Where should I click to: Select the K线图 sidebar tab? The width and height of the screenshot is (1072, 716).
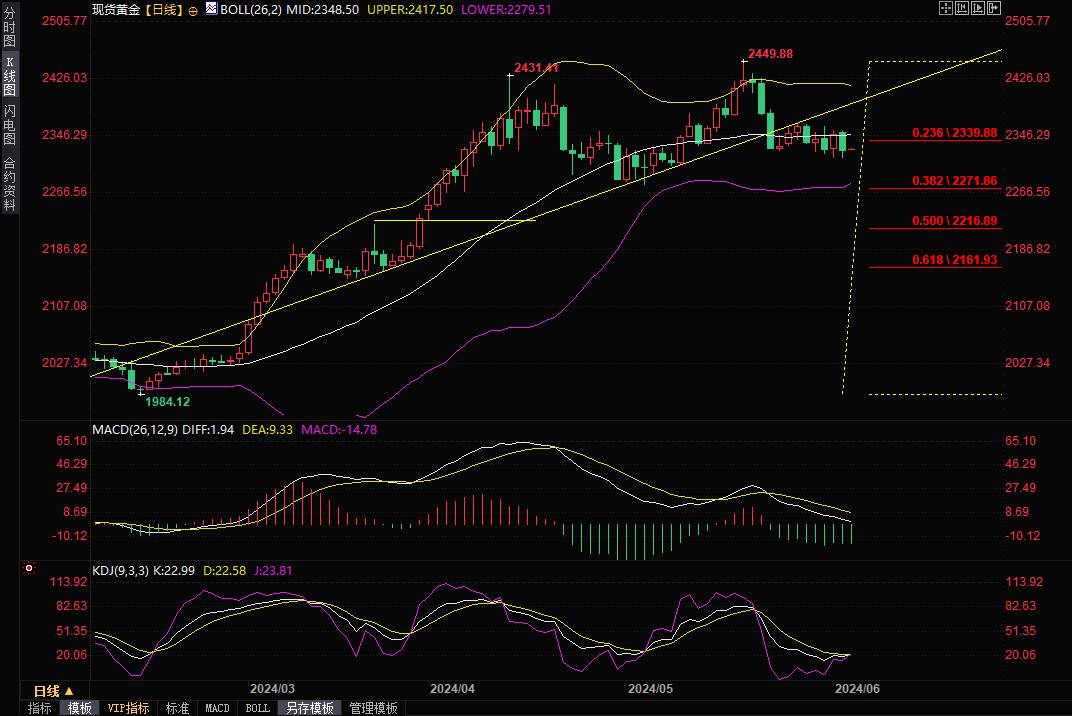[x=10, y=76]
